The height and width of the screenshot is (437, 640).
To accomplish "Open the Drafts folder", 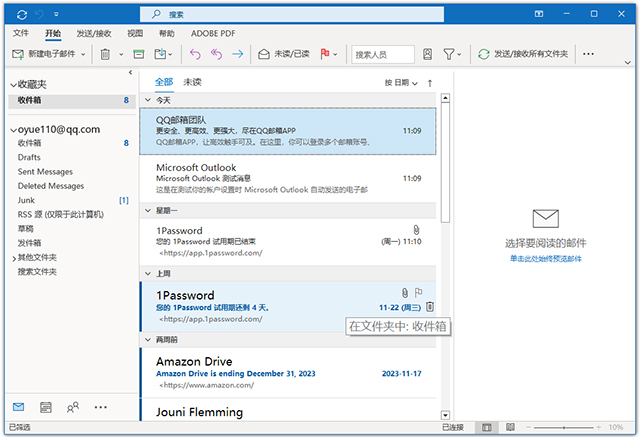I will [x=29, y=157].
